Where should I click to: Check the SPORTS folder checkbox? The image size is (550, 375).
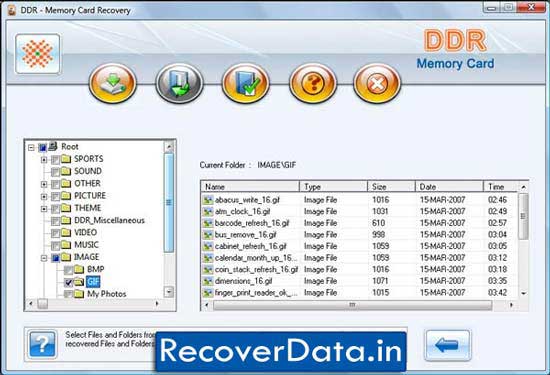tap(55, 160)
